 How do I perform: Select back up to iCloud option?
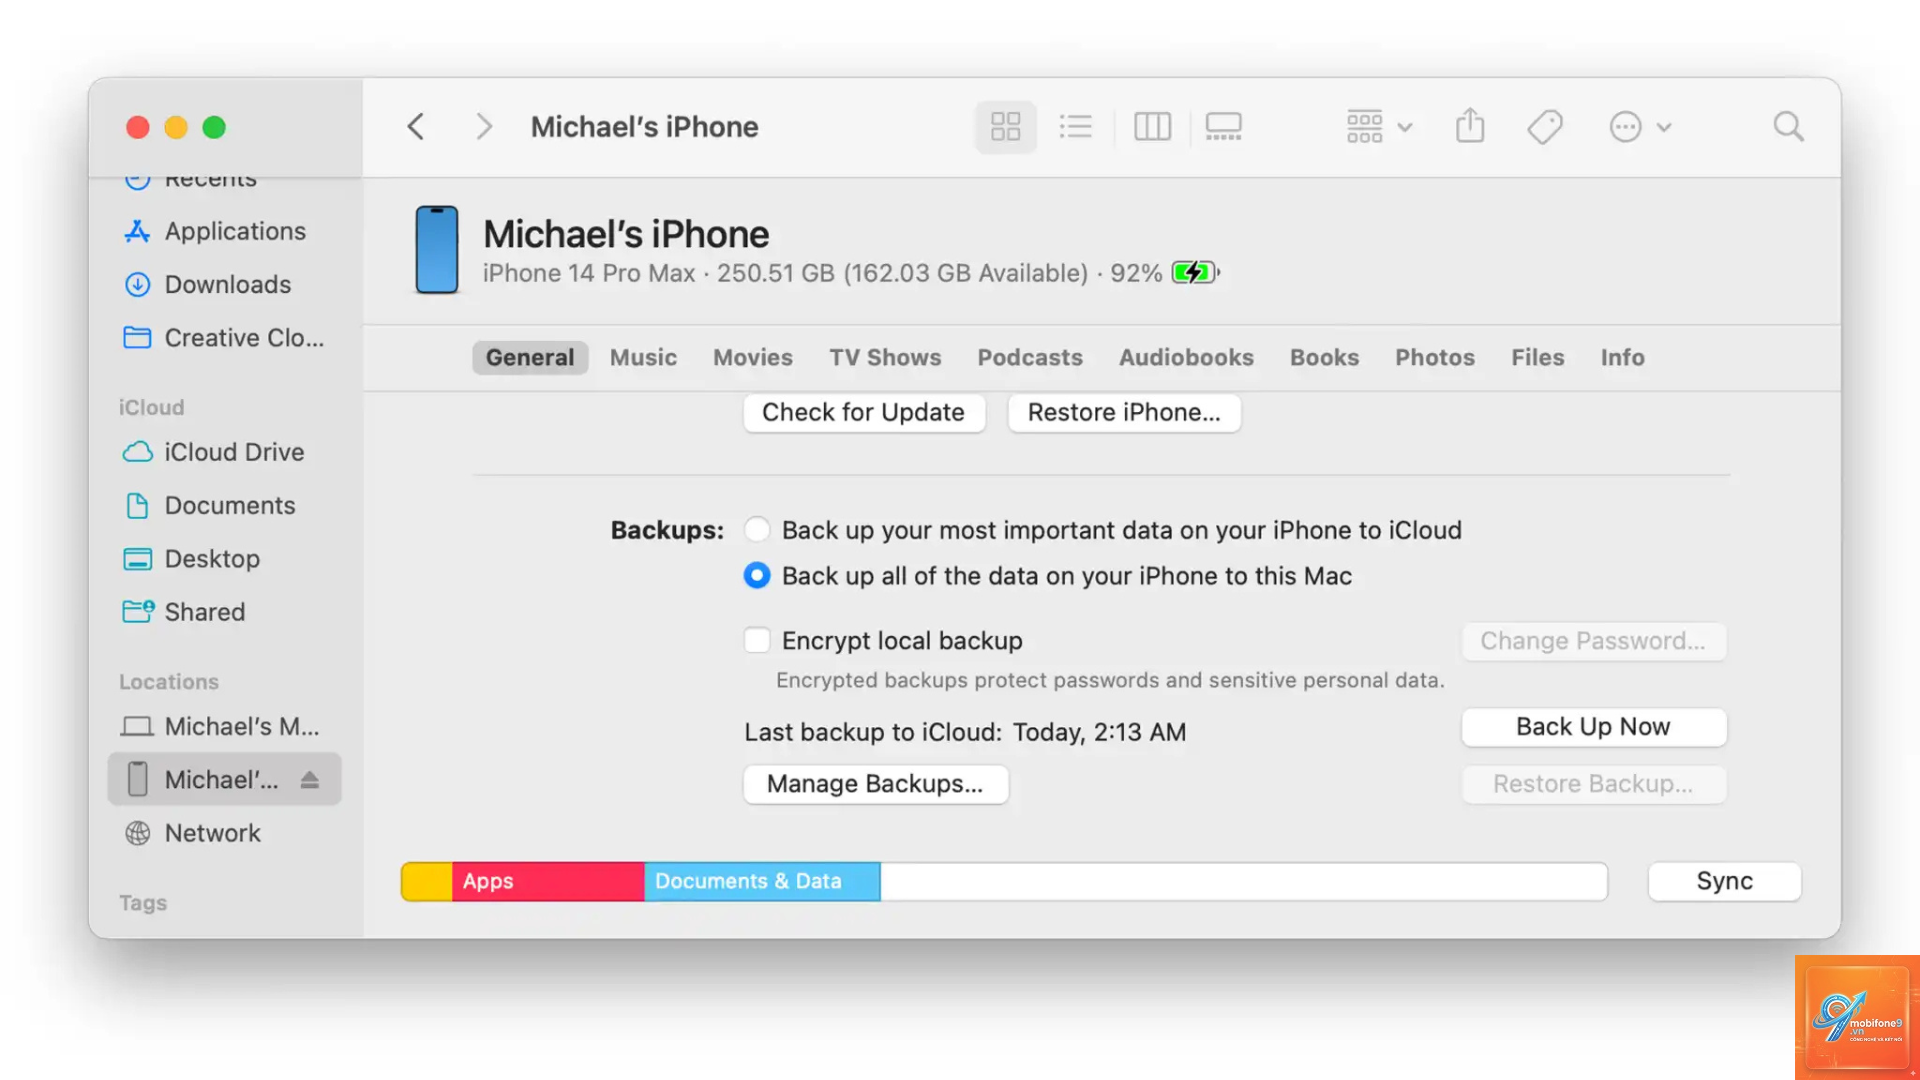click(757, 529)
